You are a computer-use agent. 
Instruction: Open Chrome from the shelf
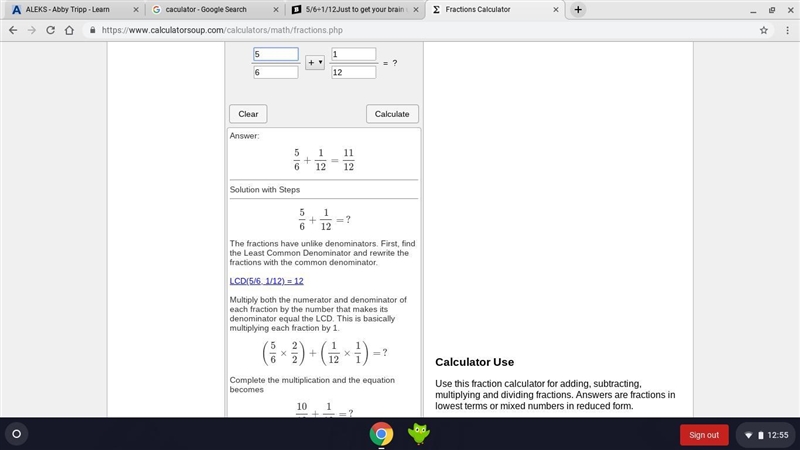tap(381, 434)
